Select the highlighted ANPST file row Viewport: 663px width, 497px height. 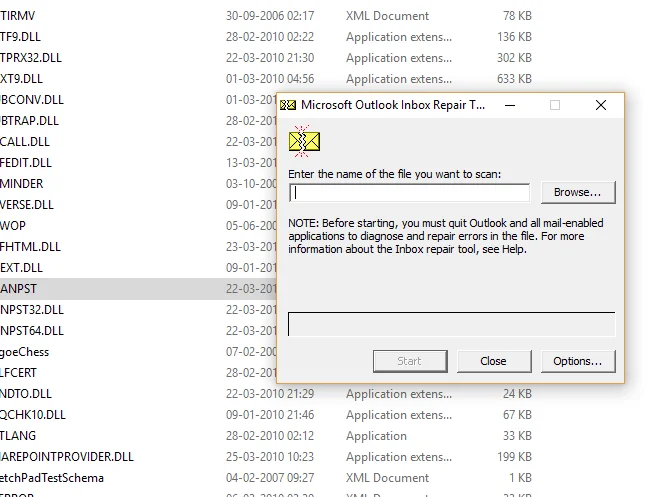coord(138,289)
